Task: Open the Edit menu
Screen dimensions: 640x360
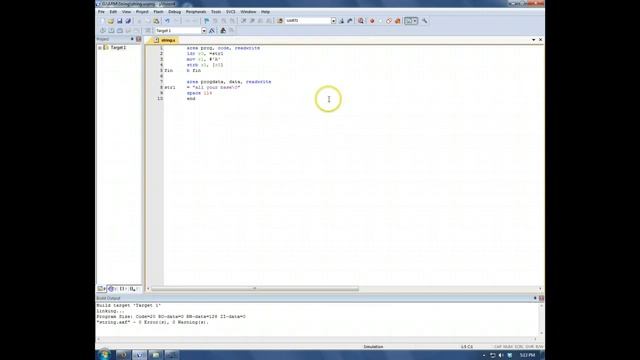Action: (113, 12)
